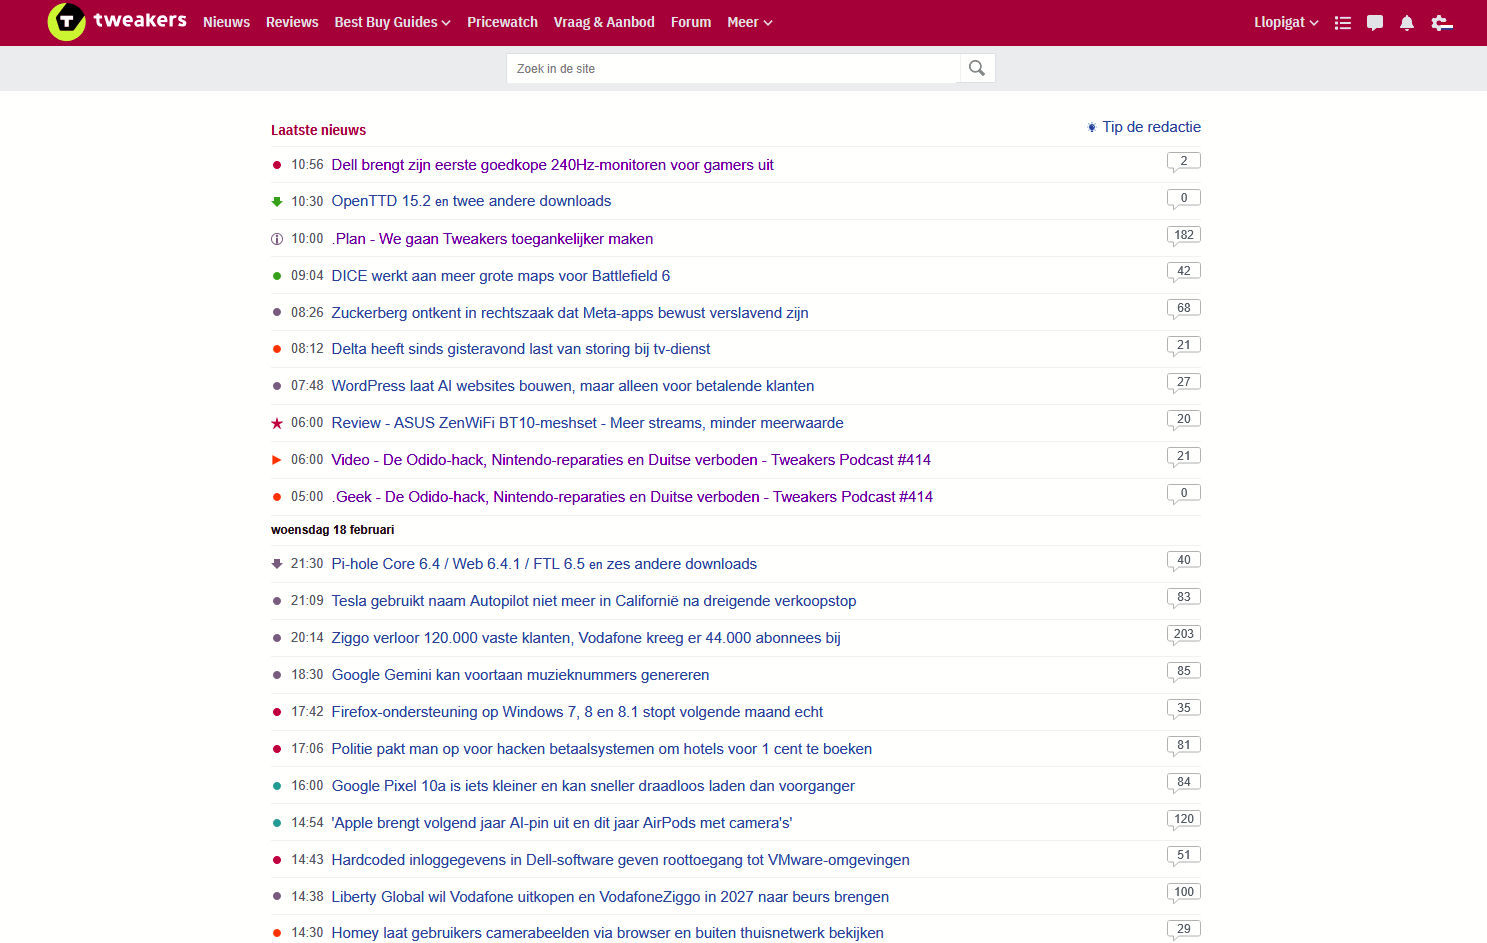Open the 100 comments bubble for Liberty Global

[x=1184, y=893]
